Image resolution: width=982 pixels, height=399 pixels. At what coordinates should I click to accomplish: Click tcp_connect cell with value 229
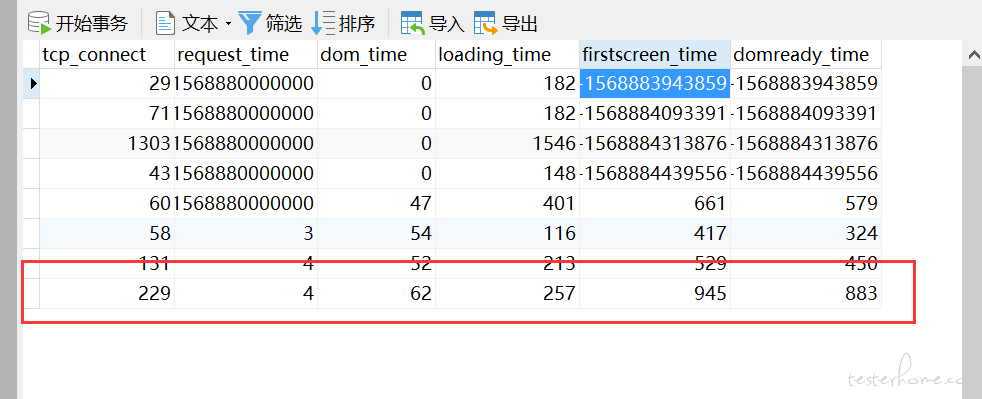pos(107,294)
